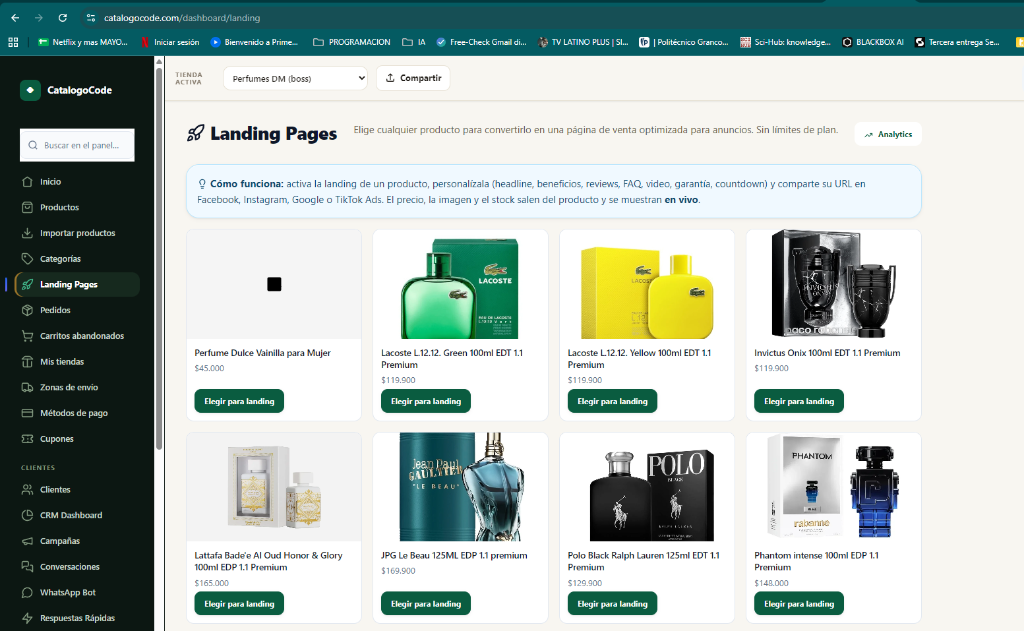
Task: Open Pedidos section
Action: (77, 310)
